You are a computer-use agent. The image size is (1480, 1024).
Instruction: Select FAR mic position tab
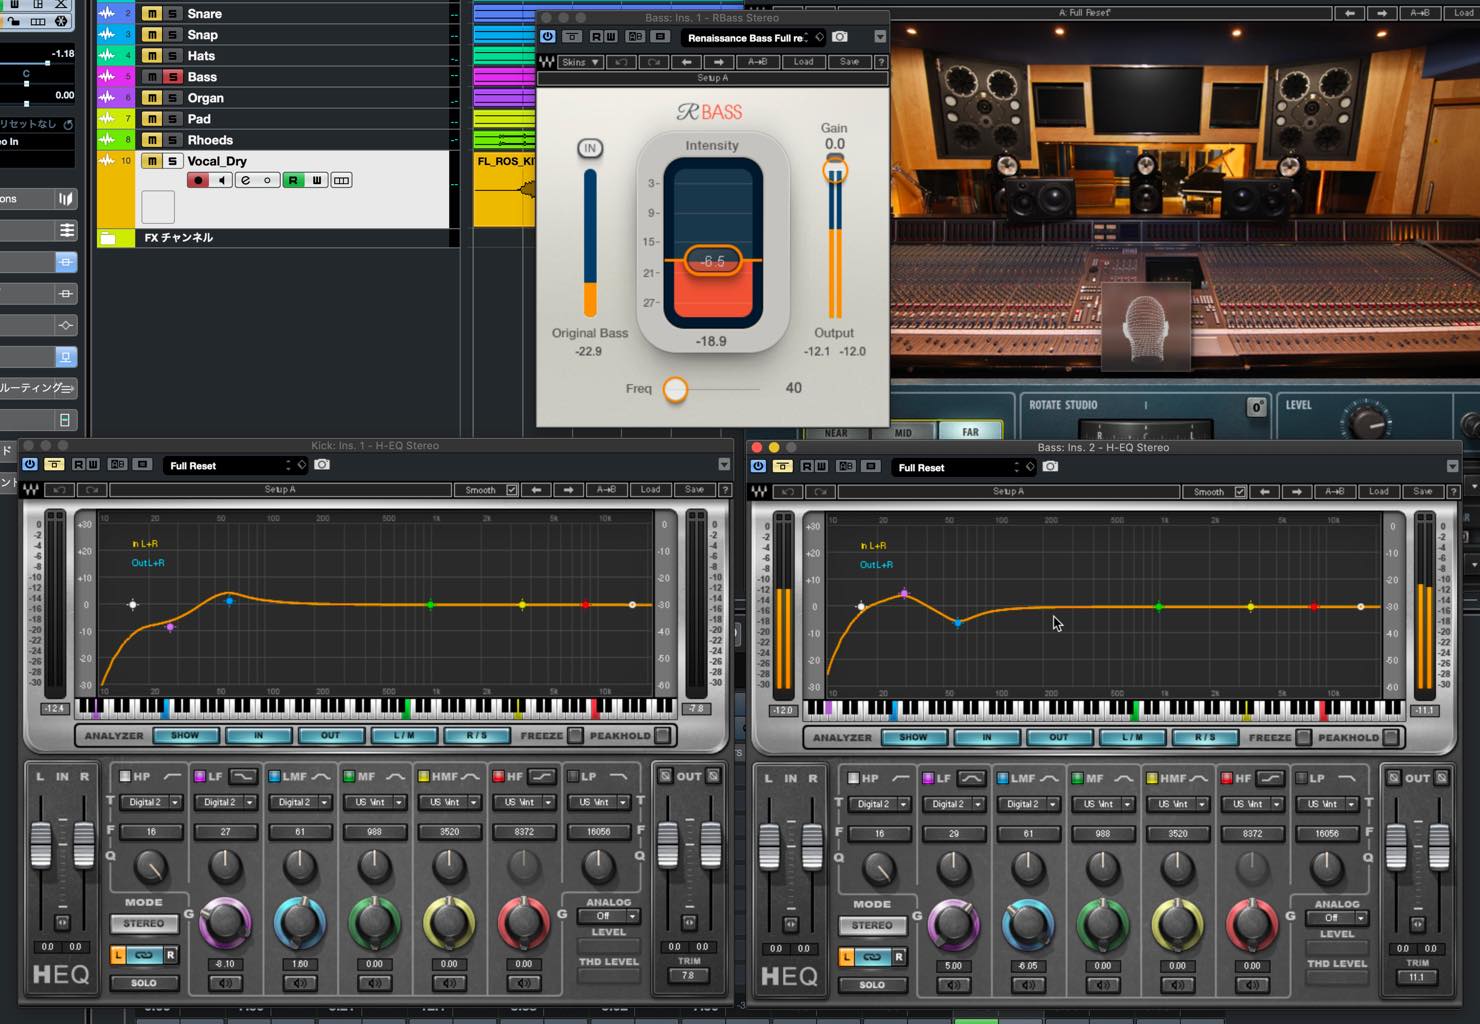(970, 432)
